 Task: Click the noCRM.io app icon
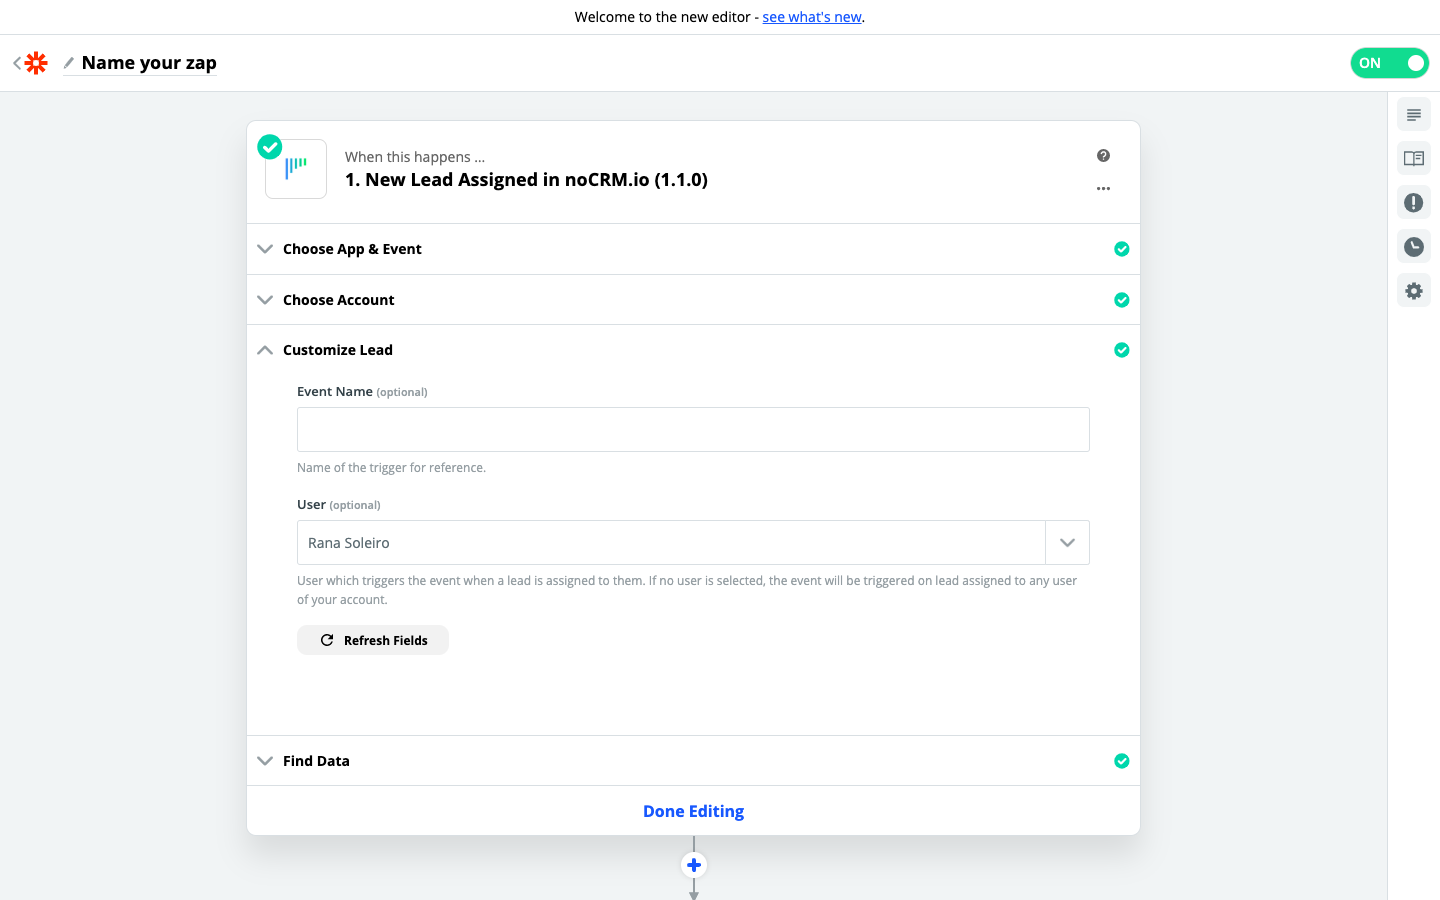tap(296, 169)
